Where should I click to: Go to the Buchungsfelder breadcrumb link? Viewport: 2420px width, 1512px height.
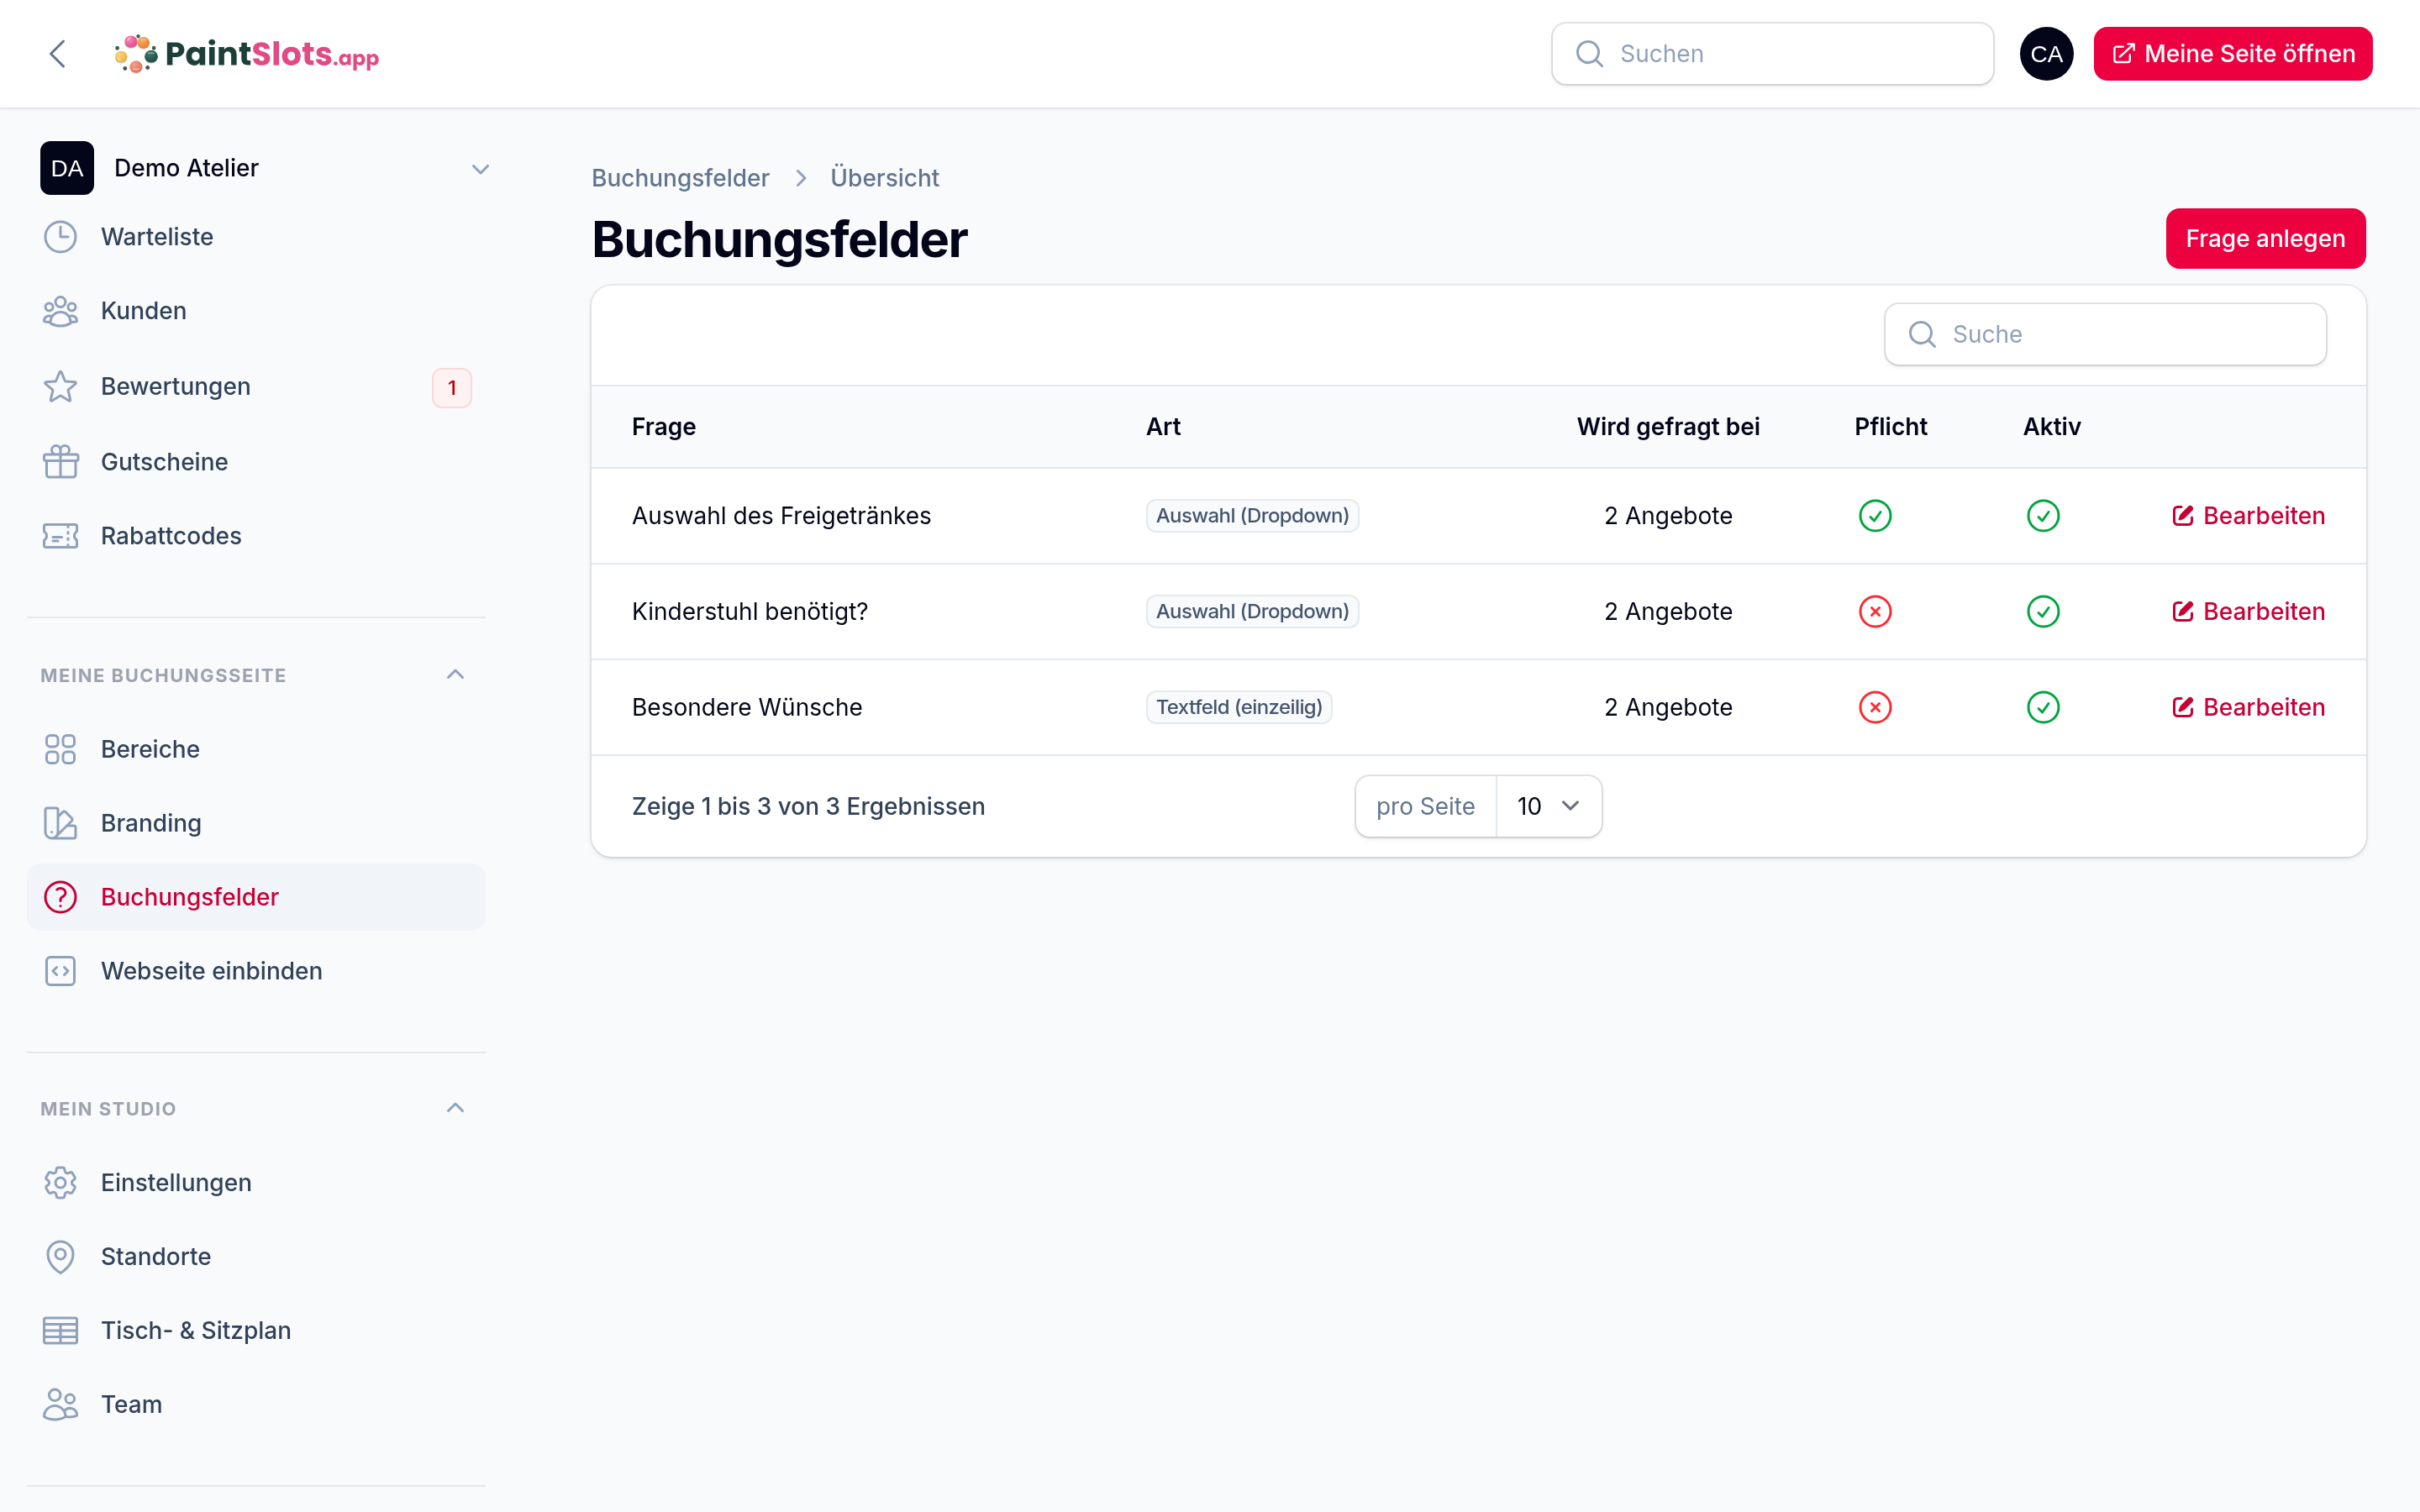click(680, 178)
